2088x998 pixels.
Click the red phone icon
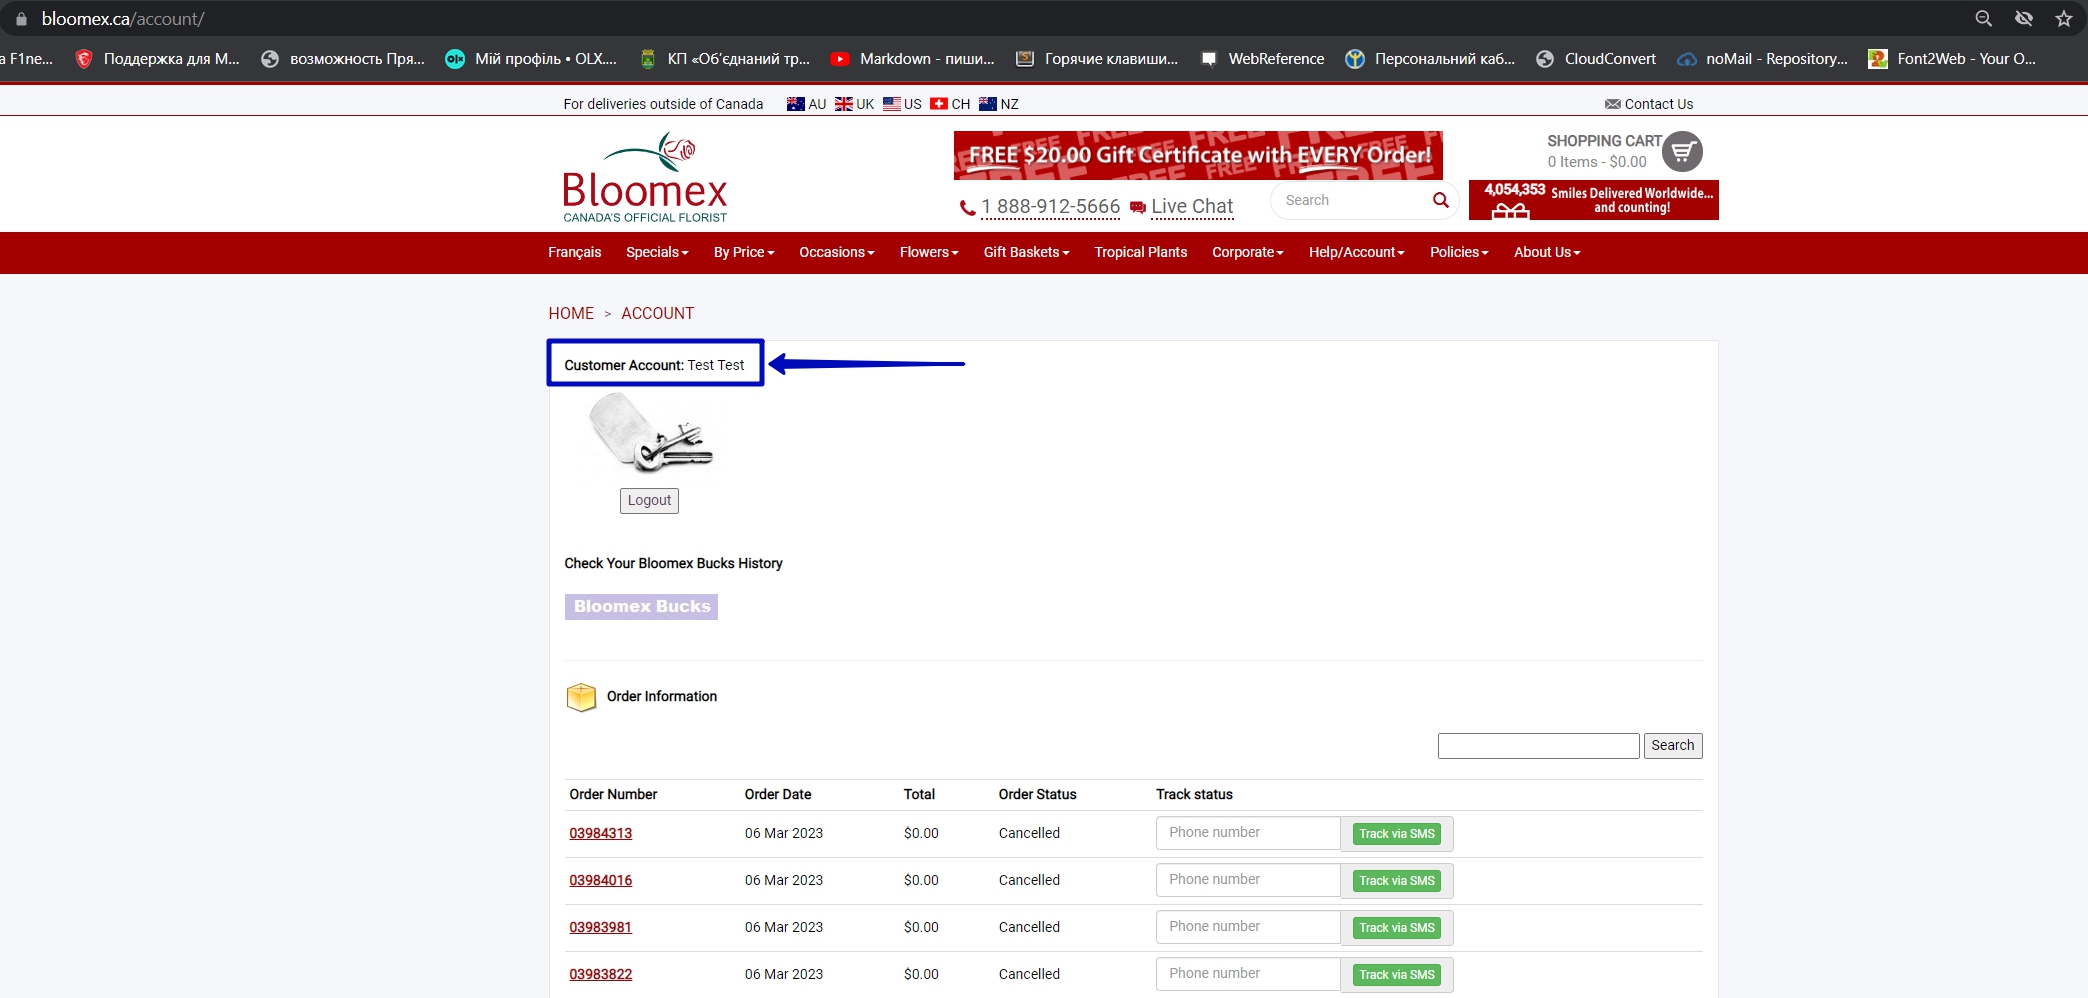point(967,208)
